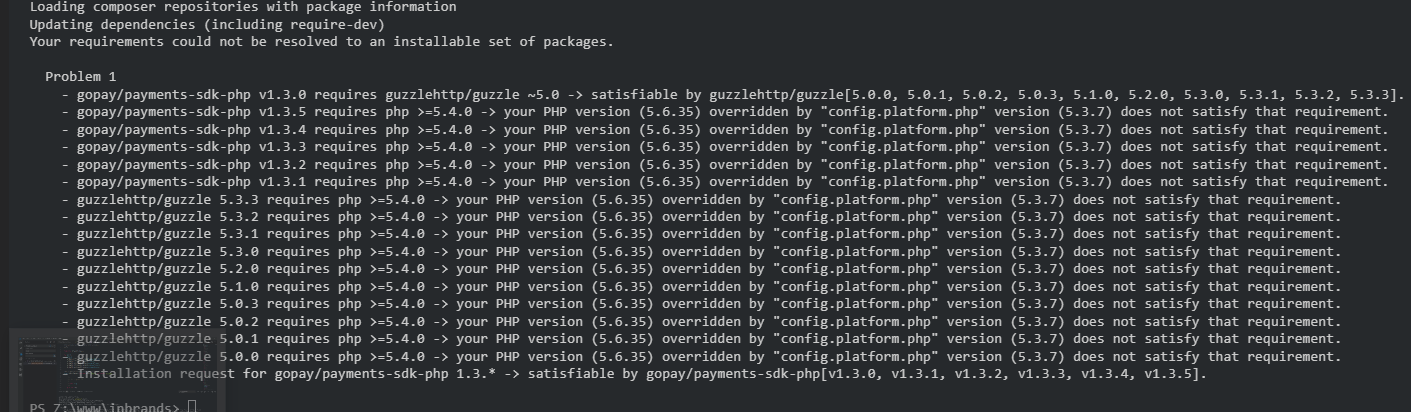Click the "Your requirements could not be resolved" message

[321, 41]
